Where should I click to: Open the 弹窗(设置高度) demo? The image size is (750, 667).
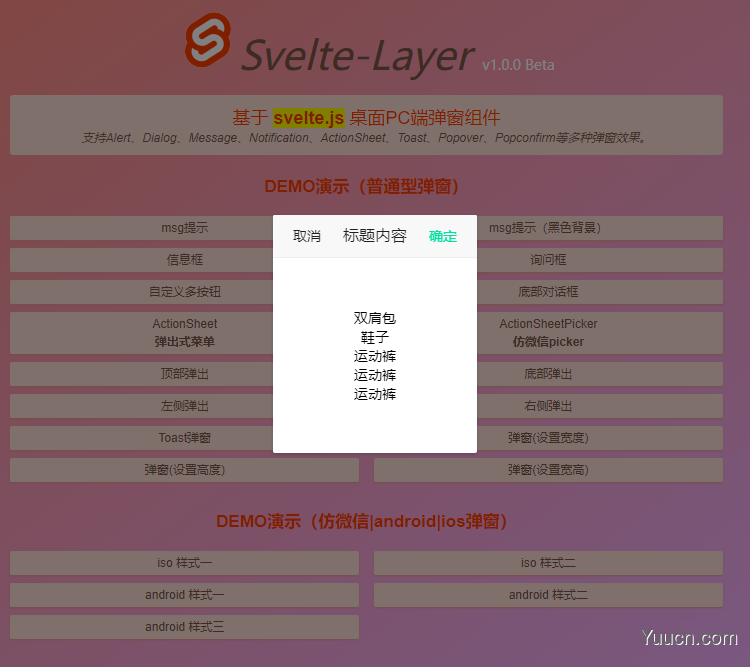coord(185,470)
